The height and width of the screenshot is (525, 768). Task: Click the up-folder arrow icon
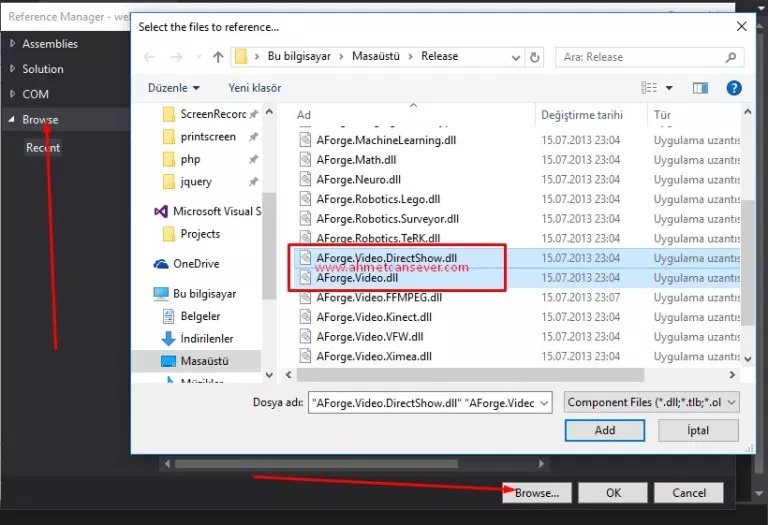[218, 57]
